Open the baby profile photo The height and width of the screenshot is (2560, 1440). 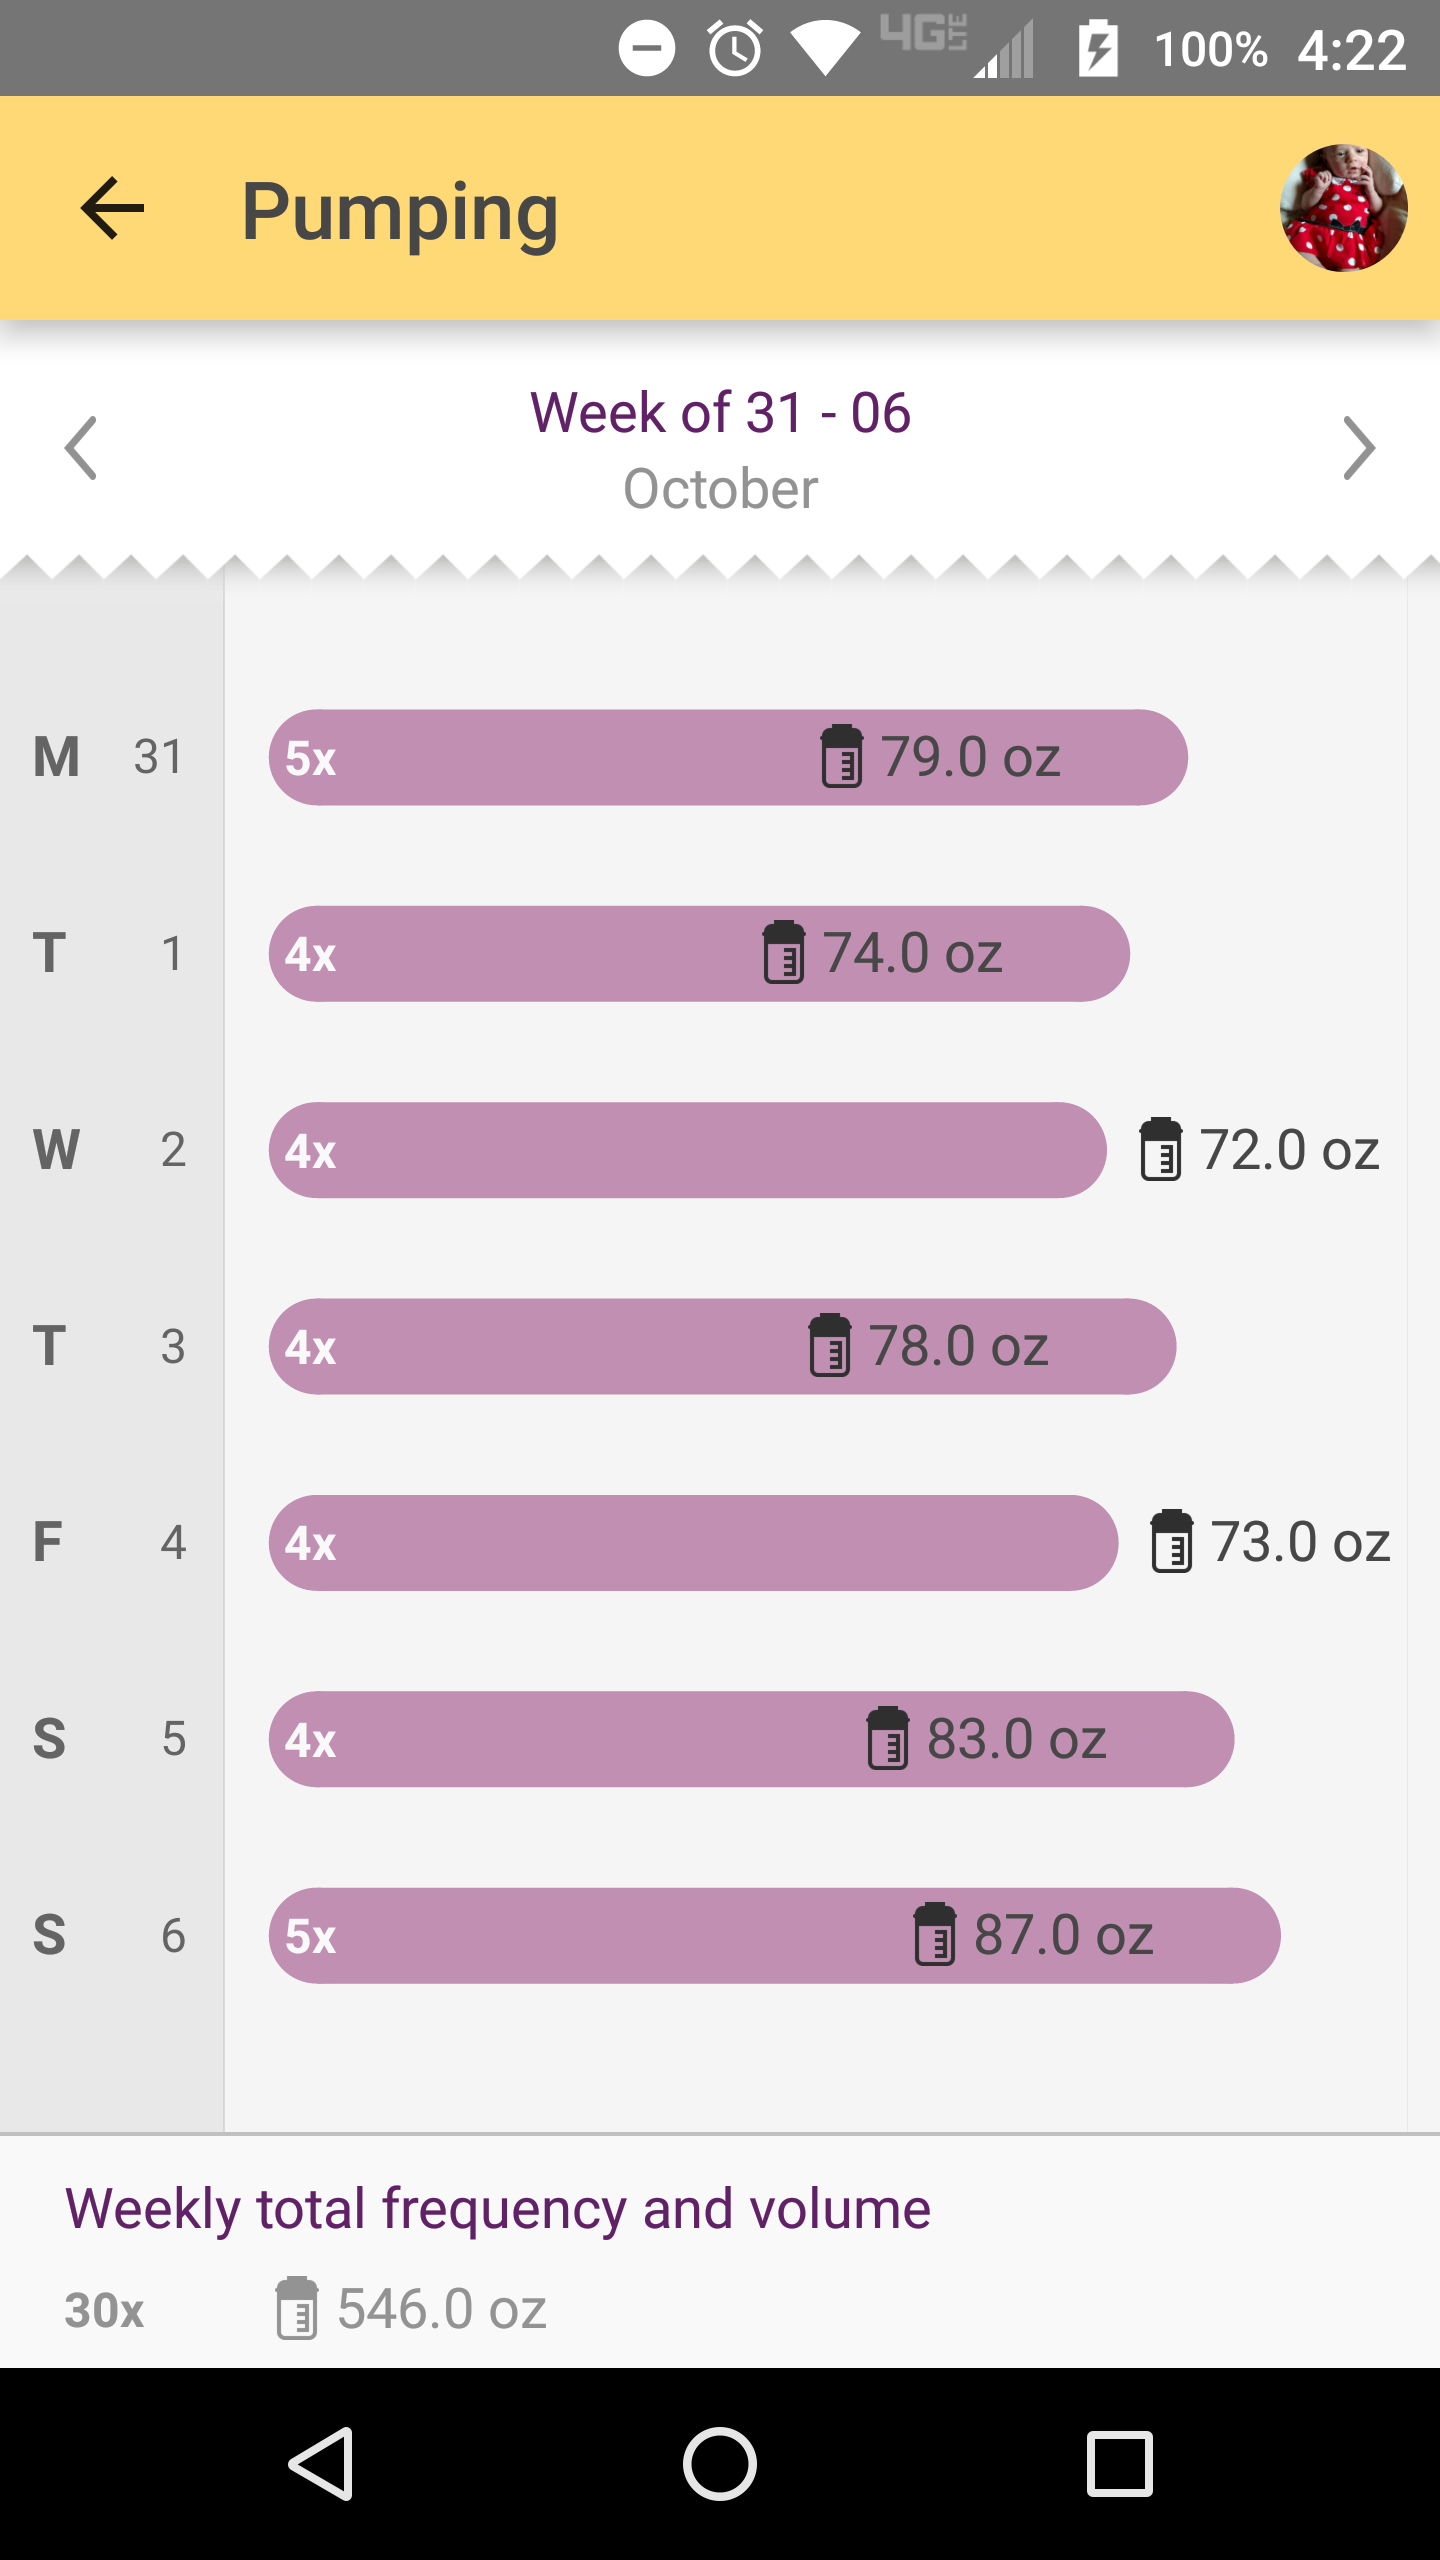coord(1343,208)
